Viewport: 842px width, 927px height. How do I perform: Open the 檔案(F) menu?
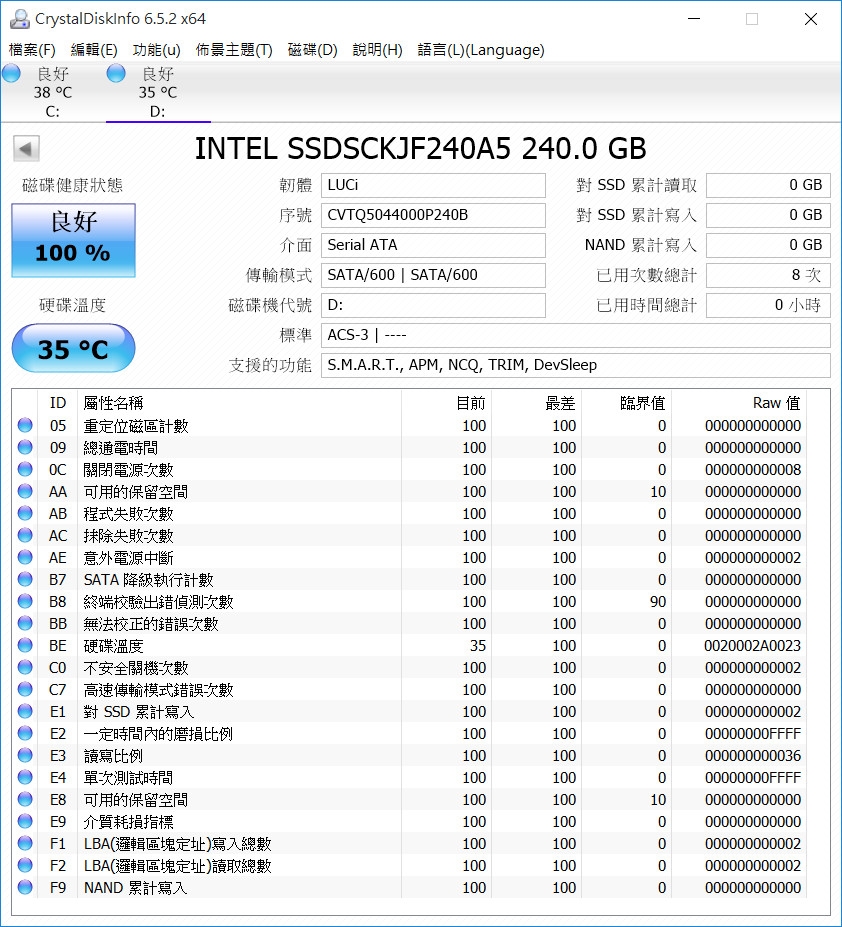click(32, 50)
